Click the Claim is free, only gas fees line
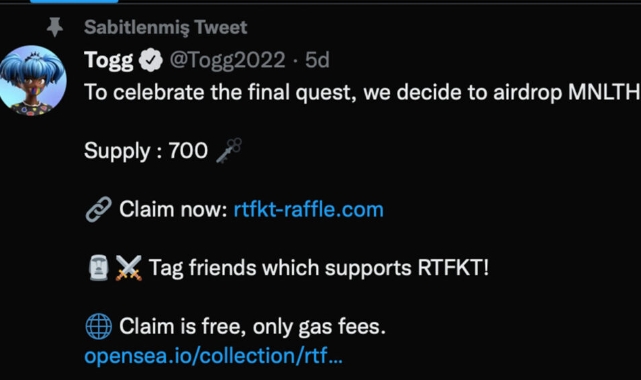The width and height of the screenshot is (641, 380). (x=253, y=326)
